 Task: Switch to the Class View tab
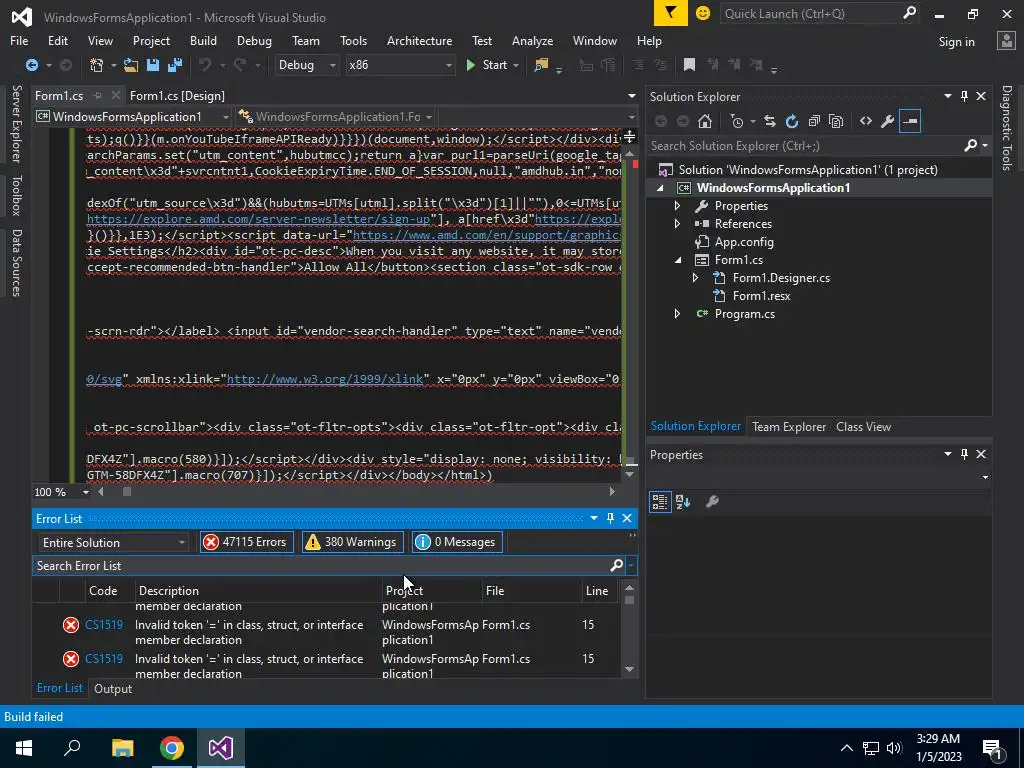tap(863, 426)
